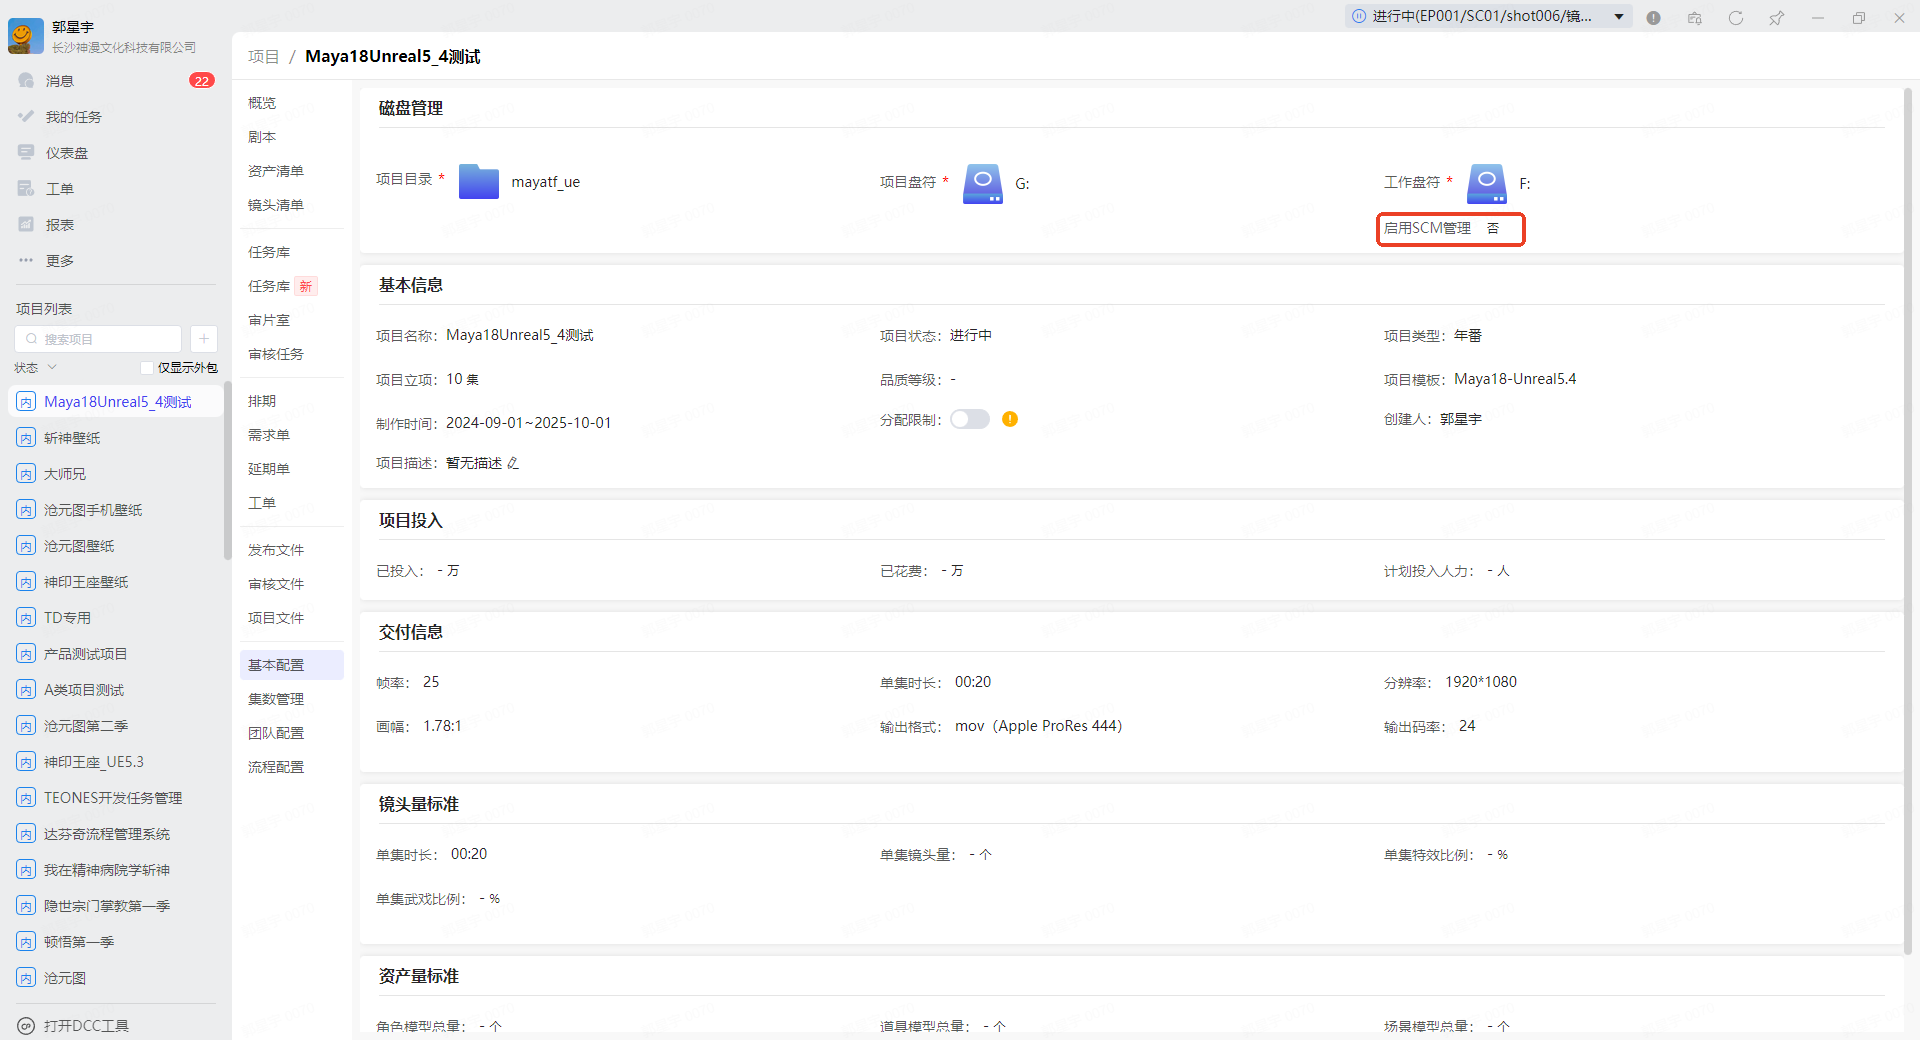
Task: Click the 项目 breadcrumb link
Action: 263,57
